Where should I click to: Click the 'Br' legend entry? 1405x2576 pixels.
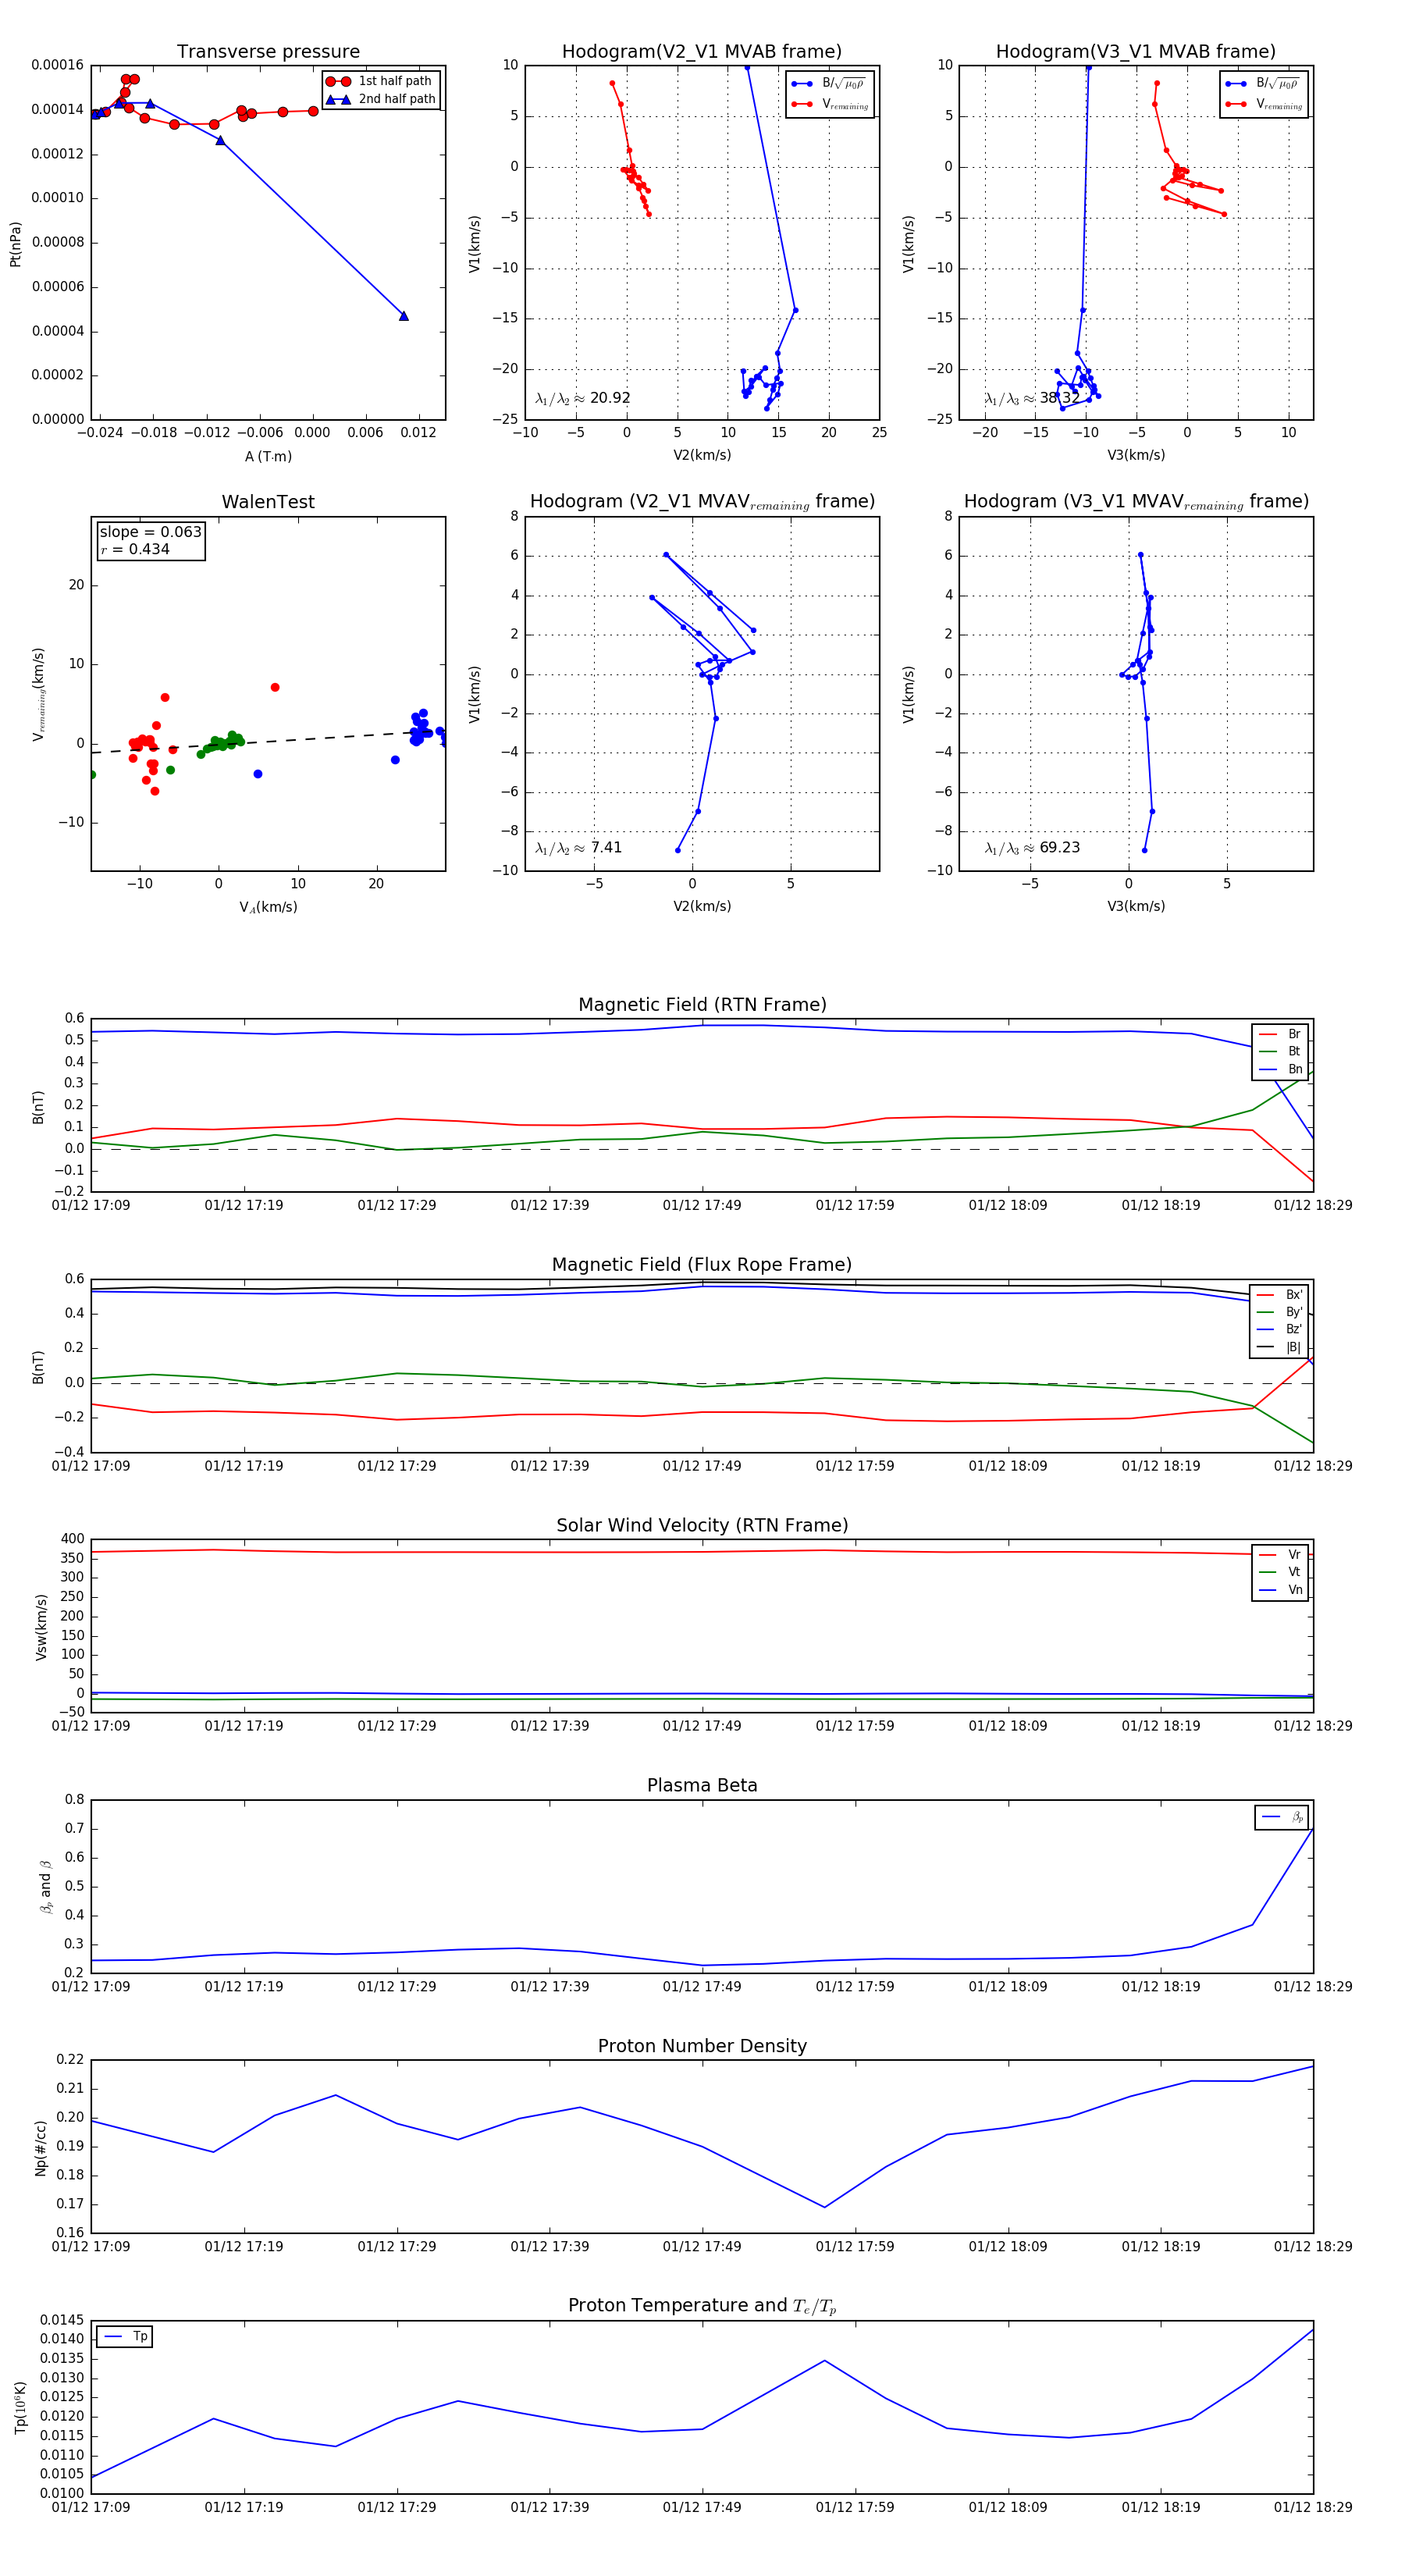pyautogui.click(x=1280, y=1034)
